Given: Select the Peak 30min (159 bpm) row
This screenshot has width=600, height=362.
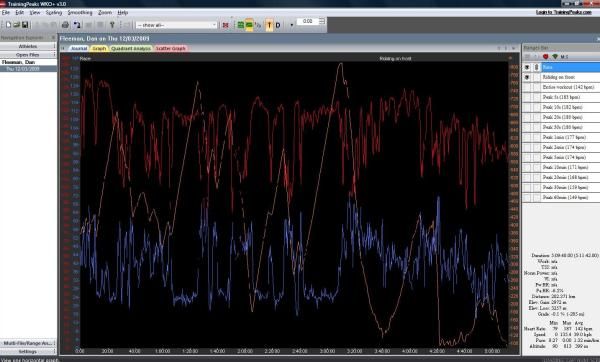Looking at the screenshot, I should pos(571,188).
